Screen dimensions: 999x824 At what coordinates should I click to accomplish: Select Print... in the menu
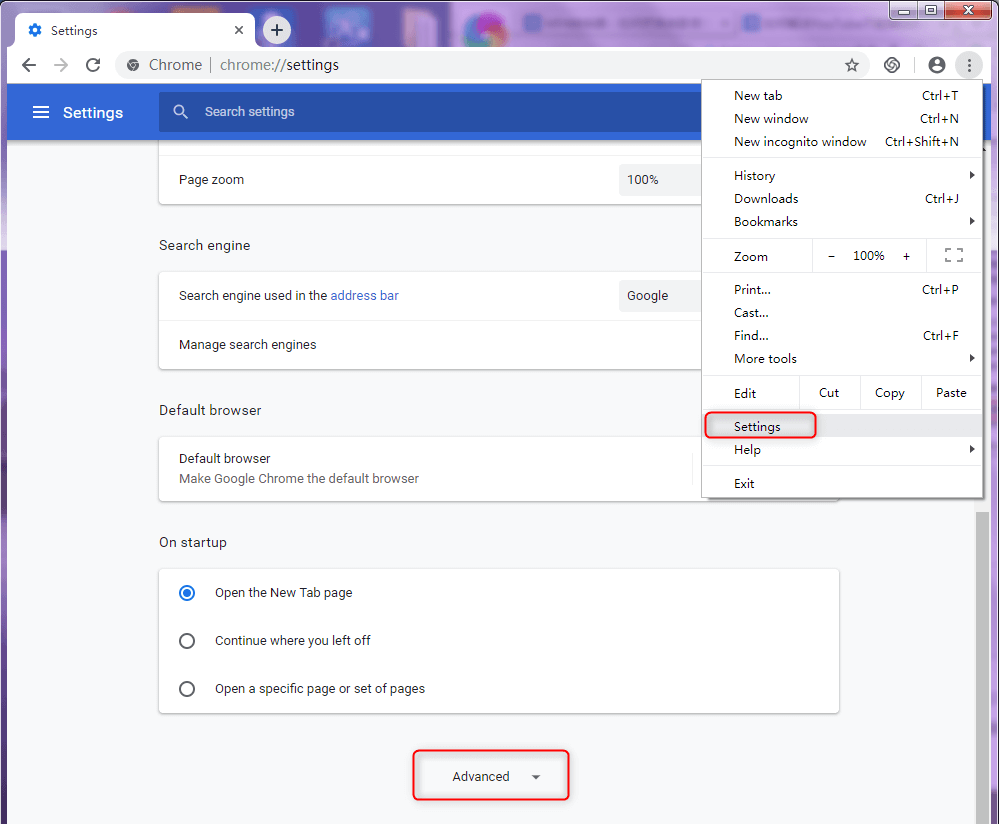pyautogui.click(x=842, y=289)
